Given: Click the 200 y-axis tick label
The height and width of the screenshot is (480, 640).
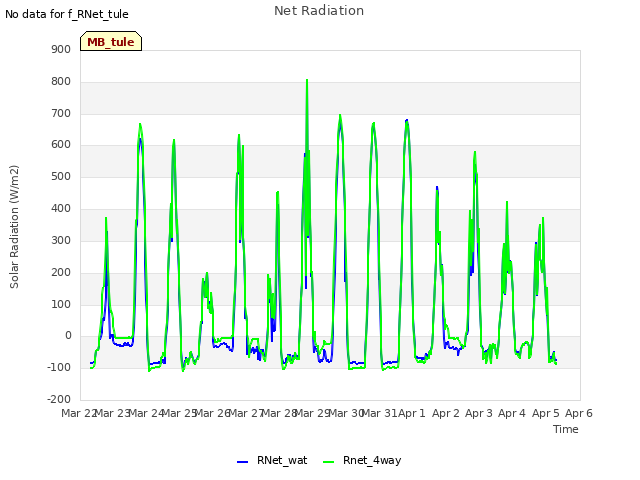Looking at the screenshot, I should [x=61, y=272].
